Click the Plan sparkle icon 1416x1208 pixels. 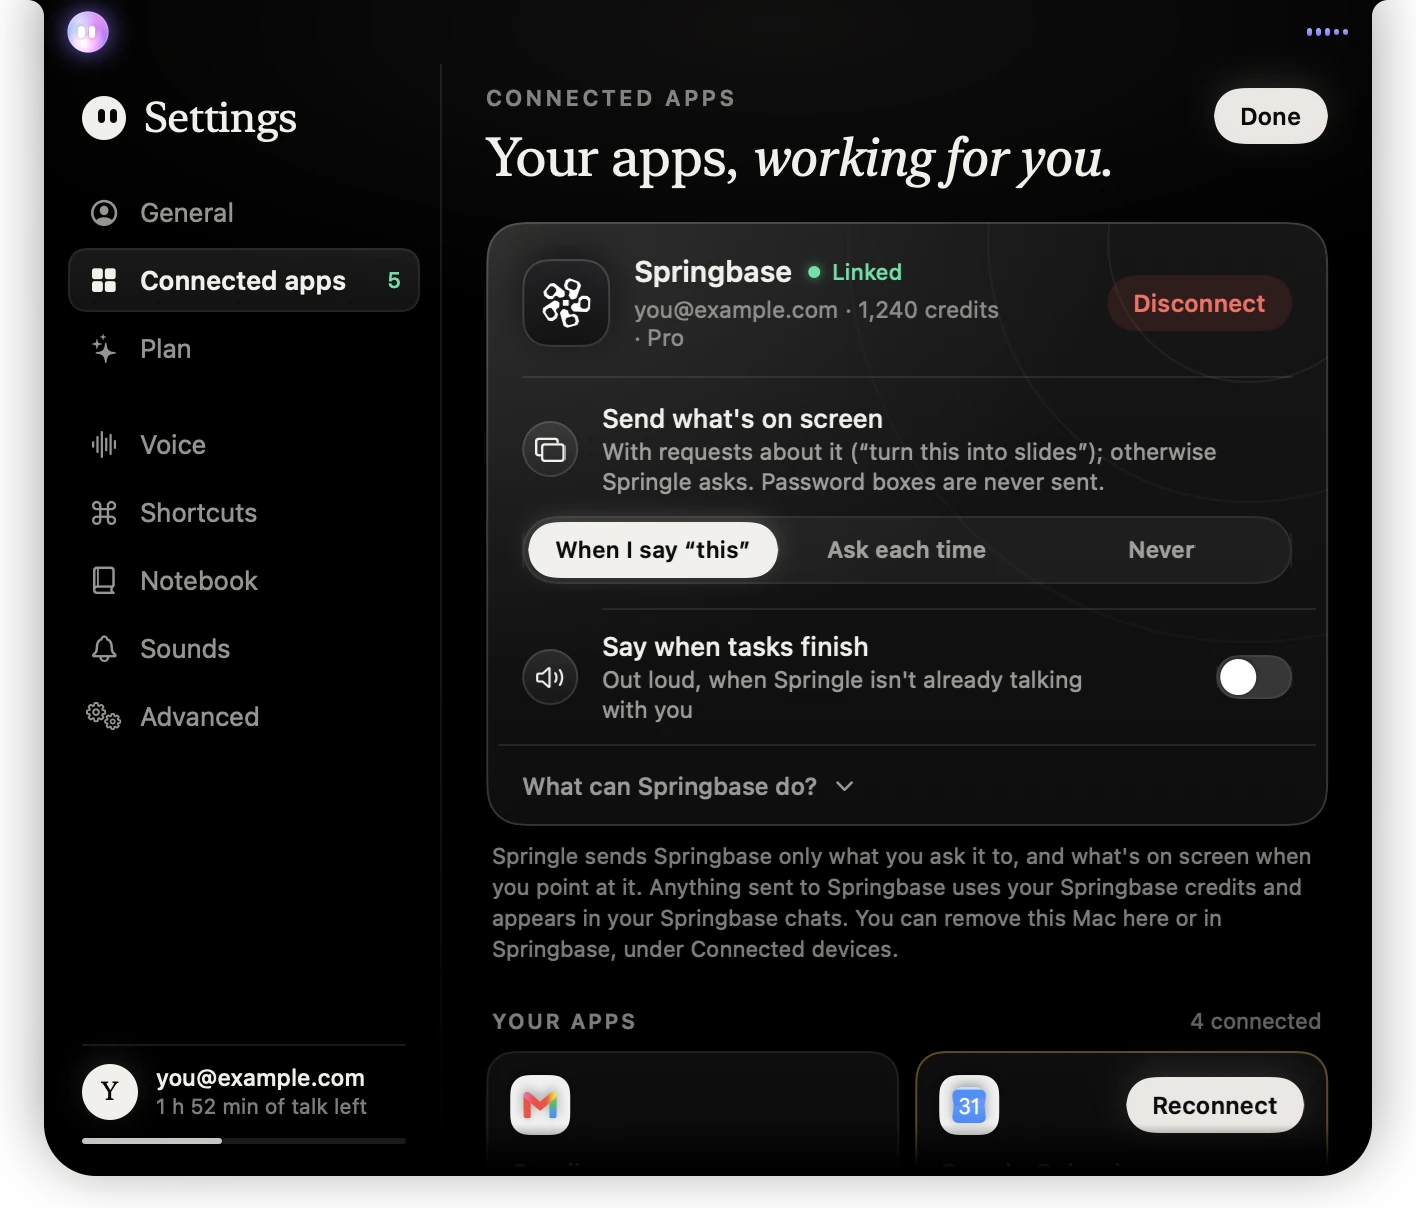tap(104, 349)
